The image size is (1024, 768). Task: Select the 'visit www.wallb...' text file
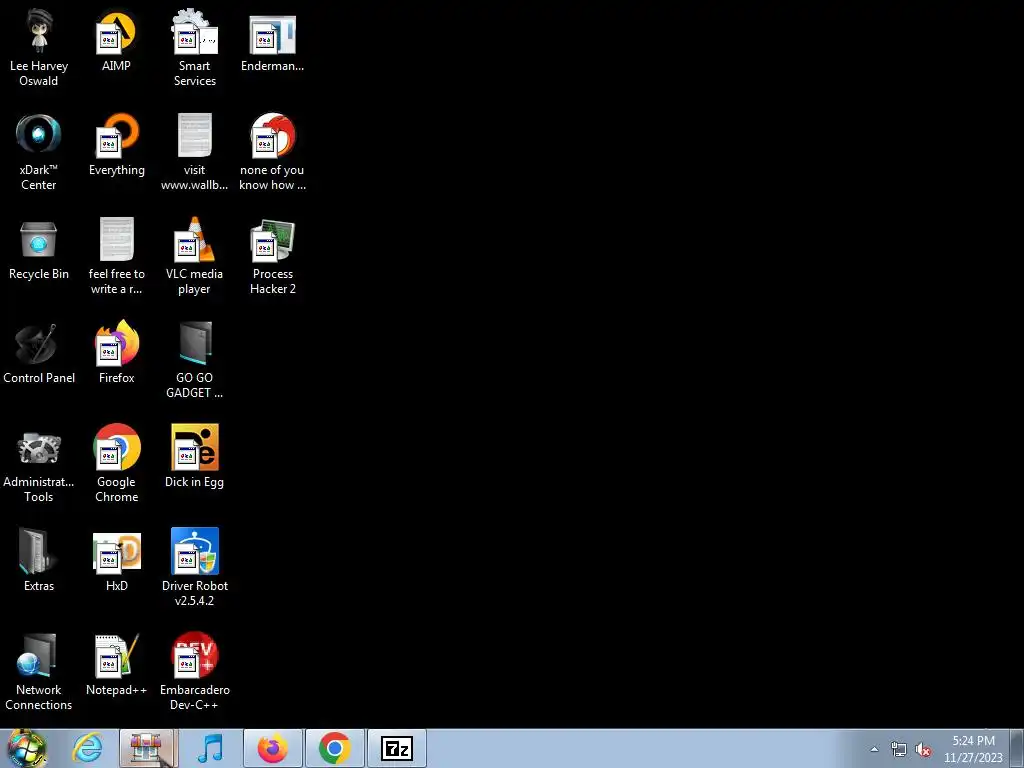(195, 152)
